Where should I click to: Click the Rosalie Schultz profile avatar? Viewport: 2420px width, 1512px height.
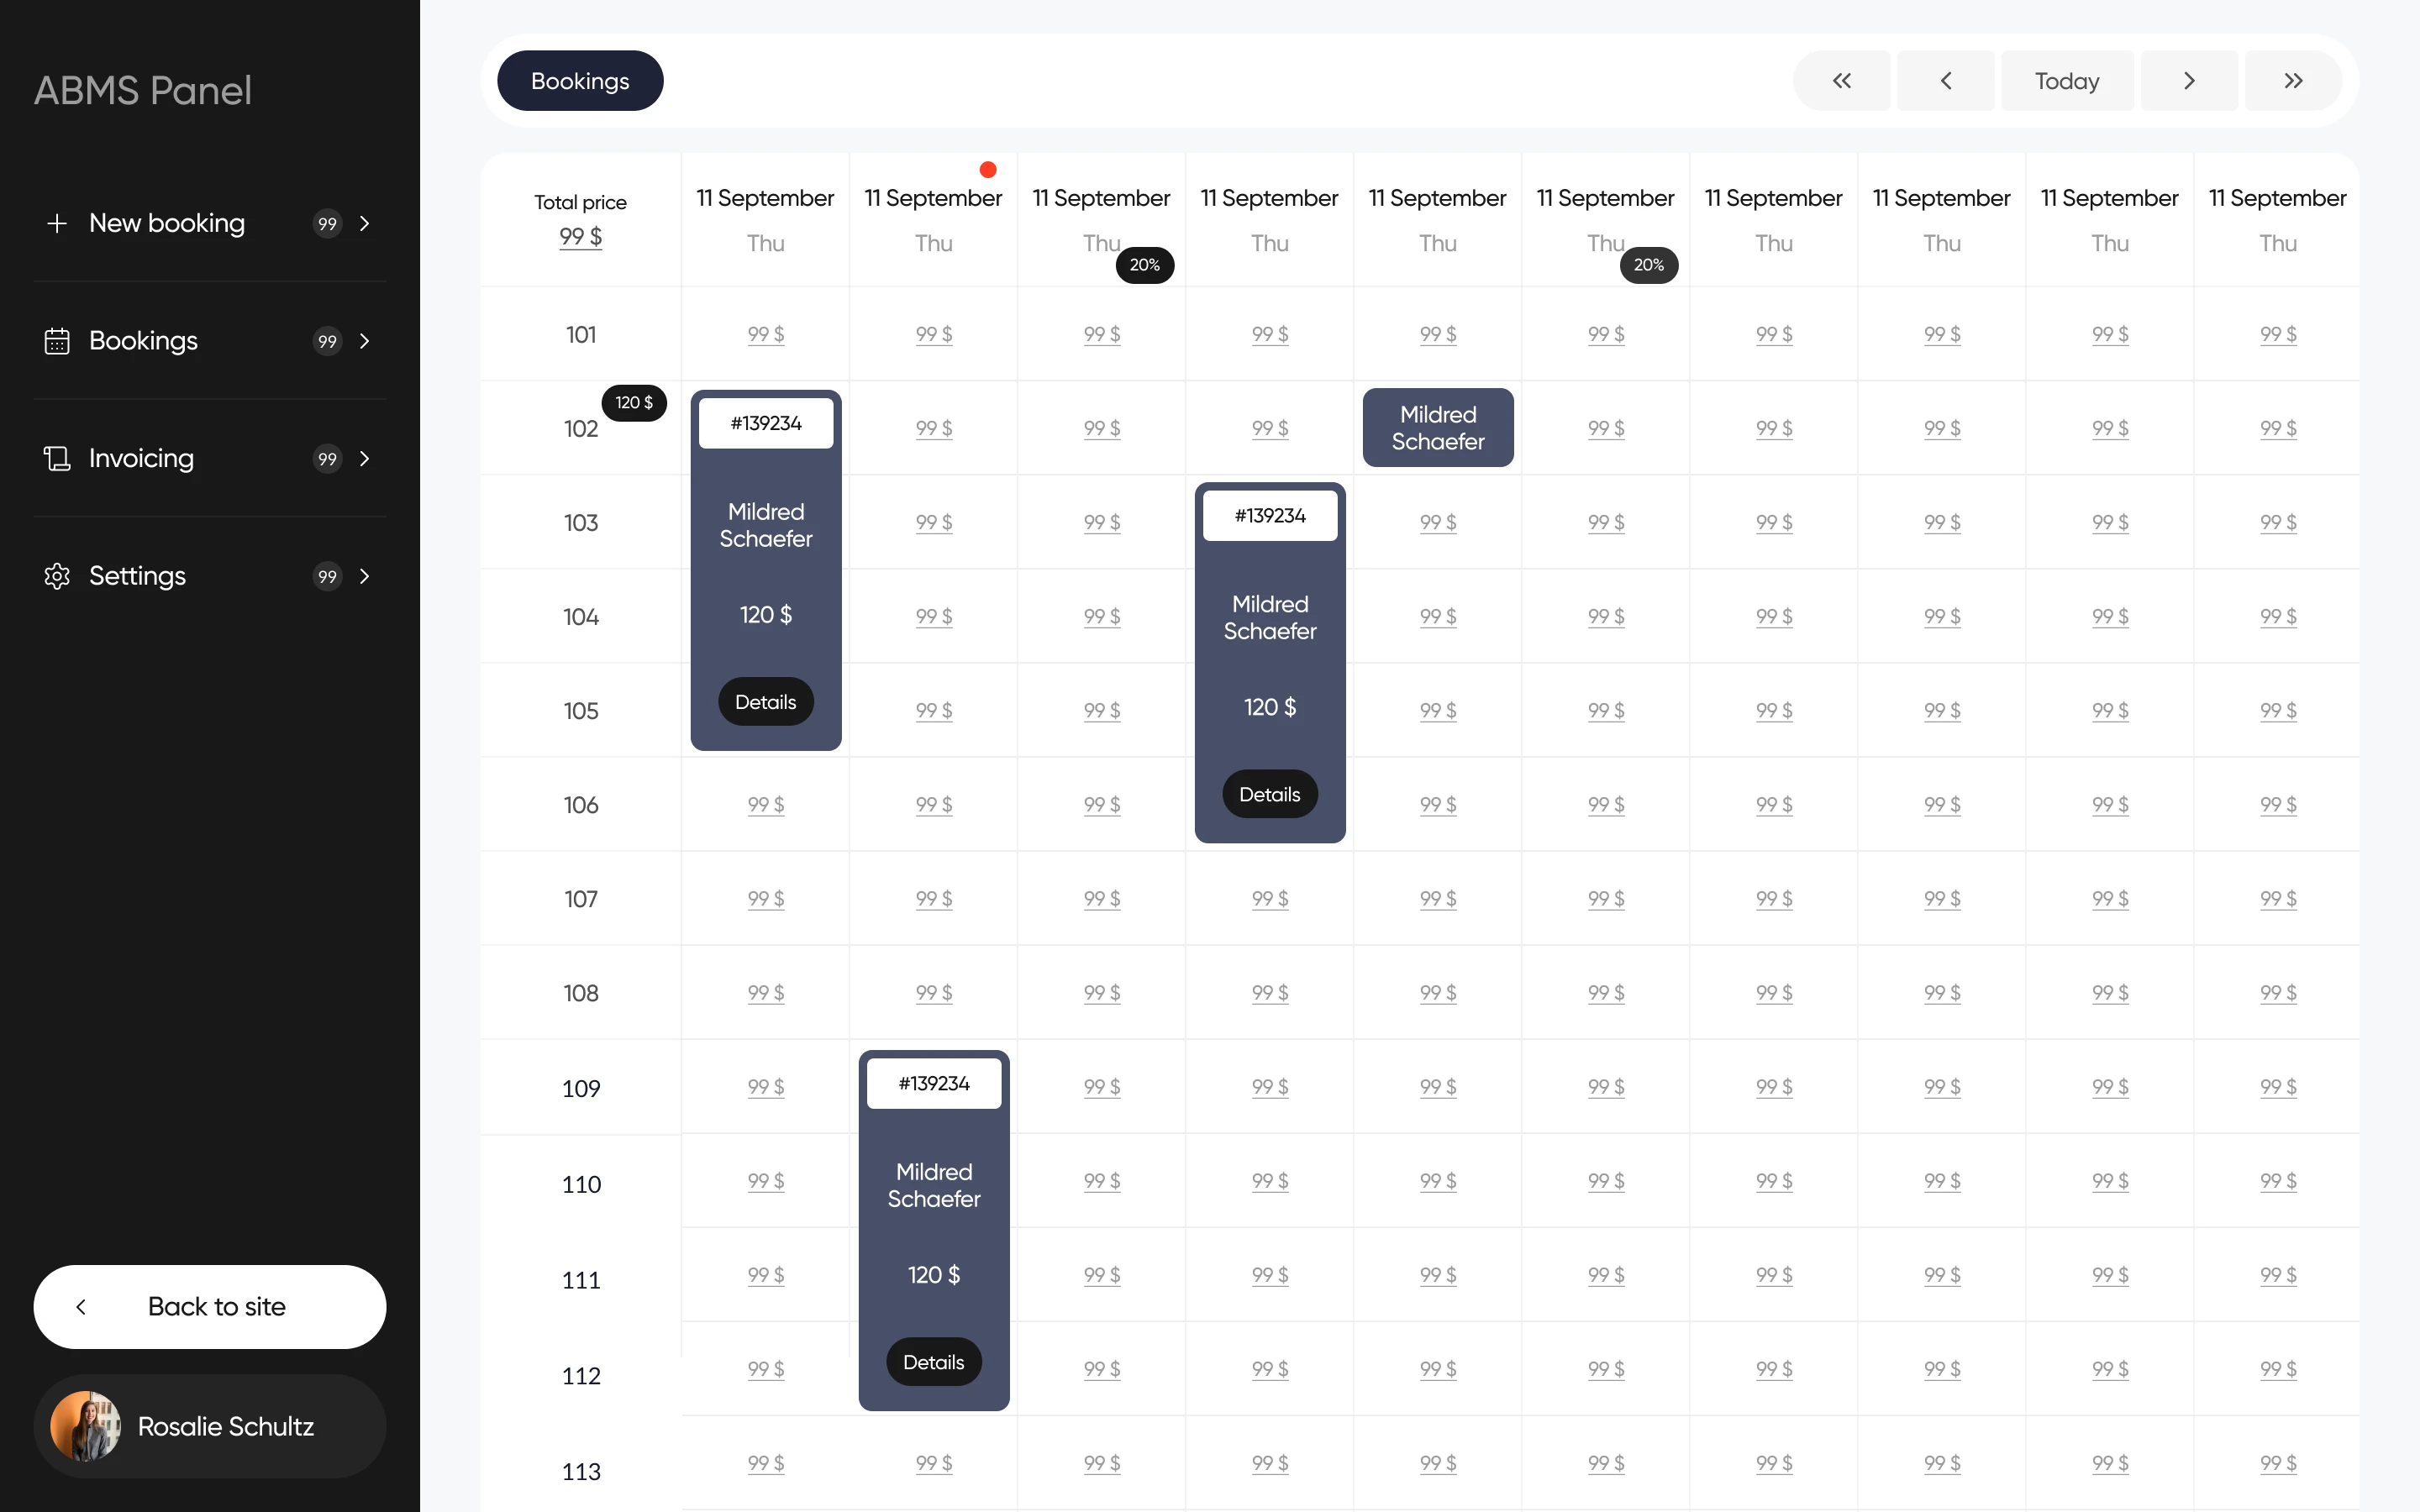pos(86,1426)
